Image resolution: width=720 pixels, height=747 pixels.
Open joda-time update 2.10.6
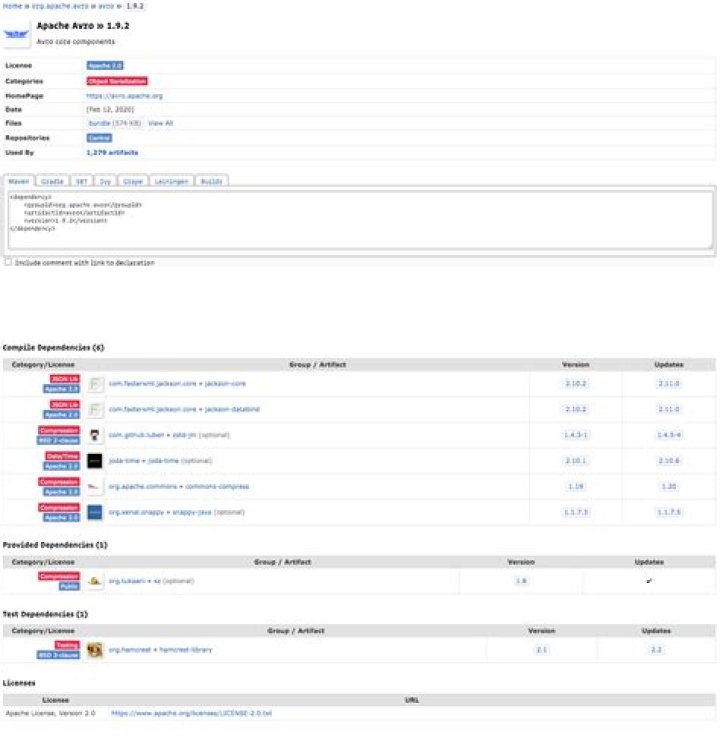coord(669,461)
